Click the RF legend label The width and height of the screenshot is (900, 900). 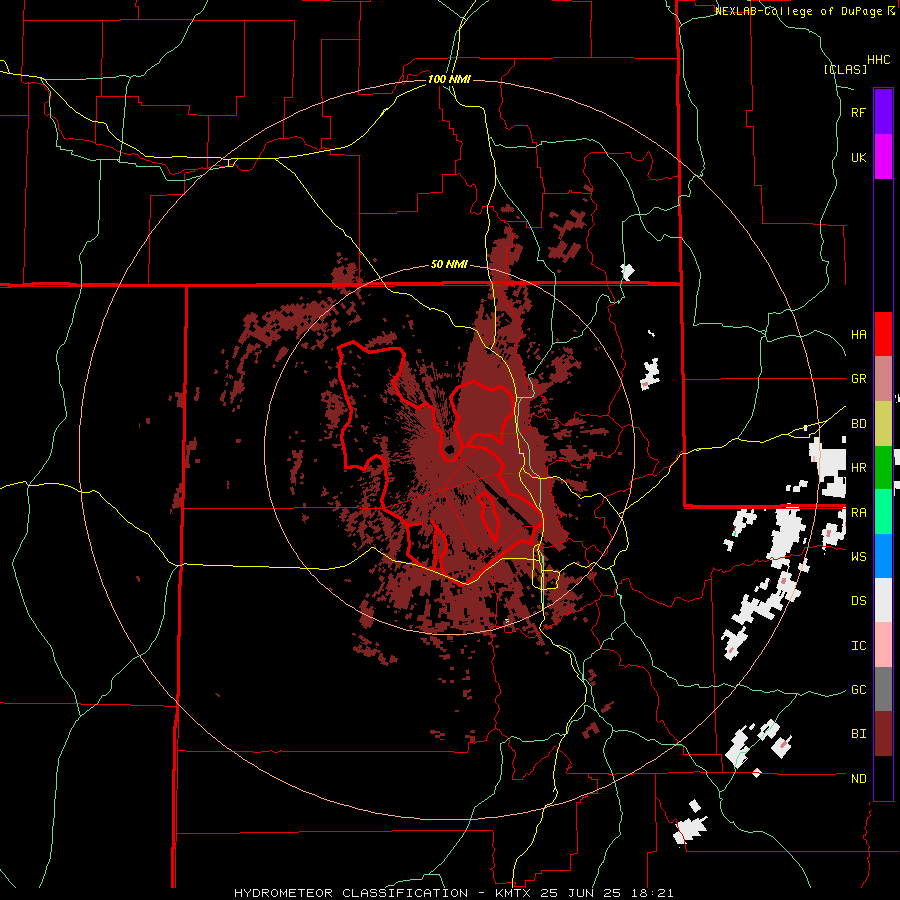click(x=858, y=112)
